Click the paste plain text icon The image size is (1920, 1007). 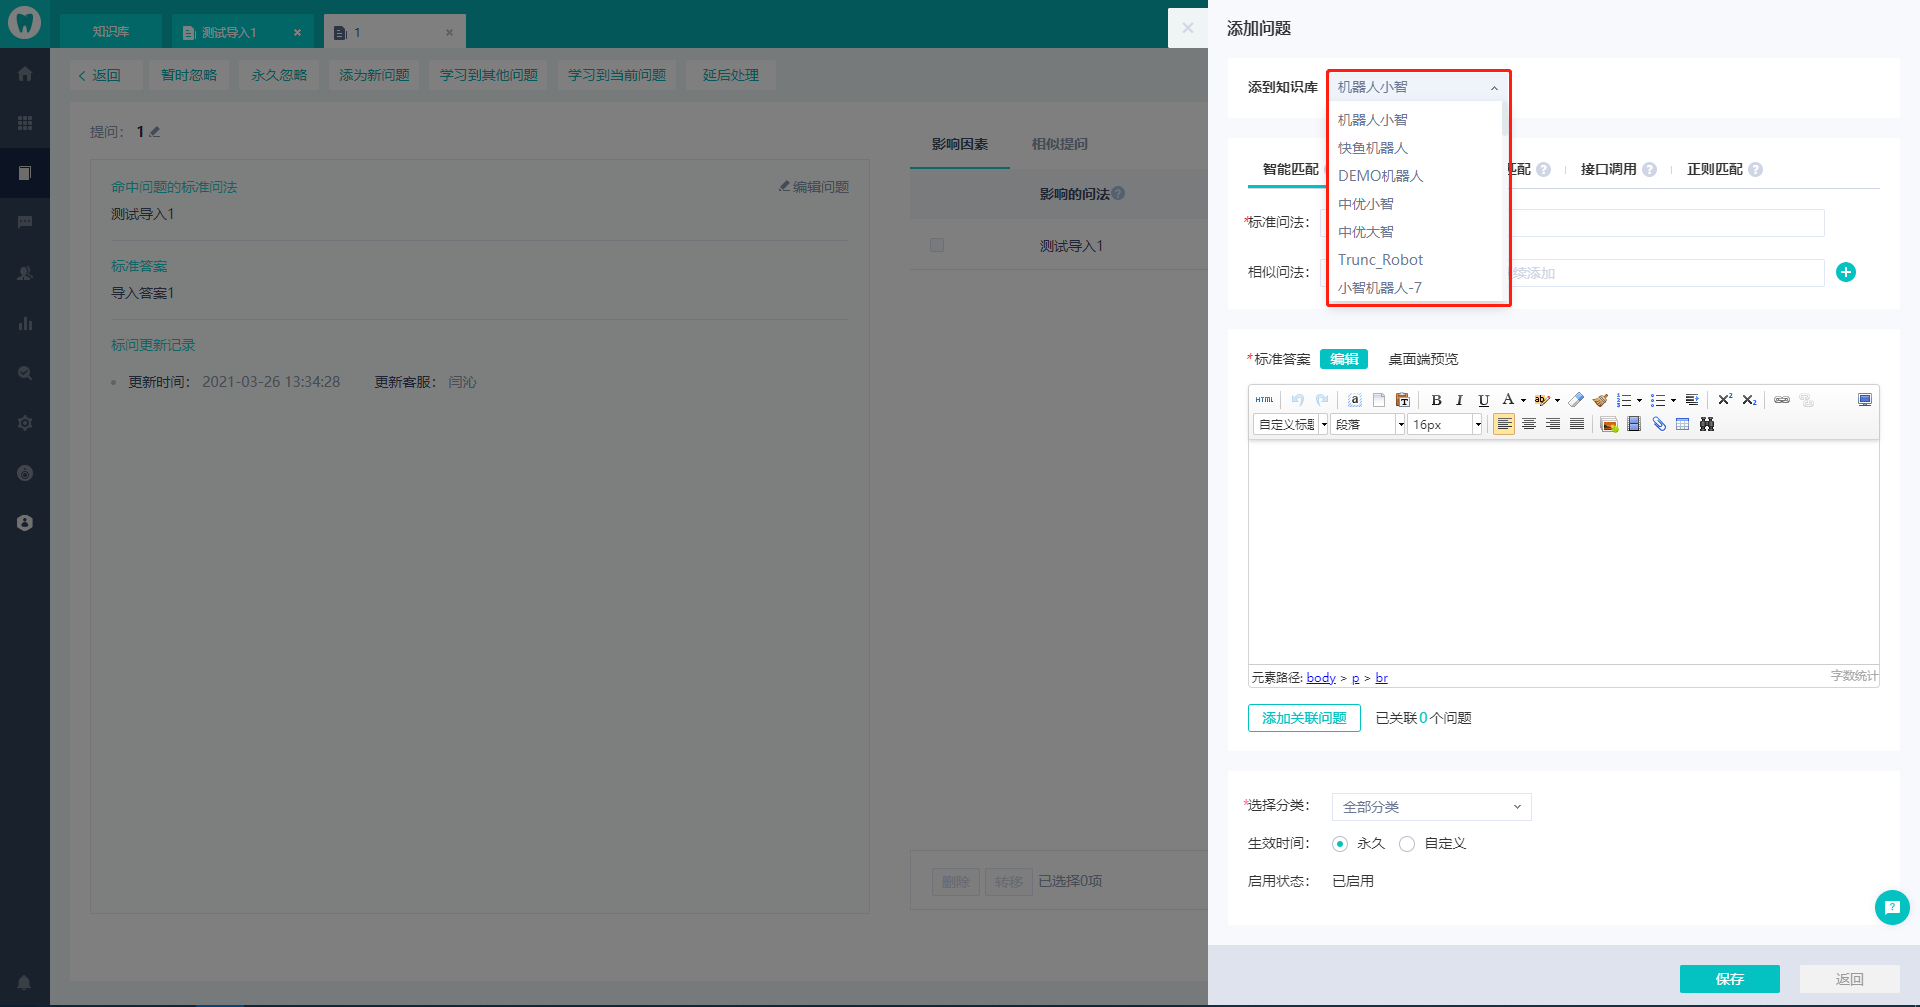click(x=1403, y=400)
